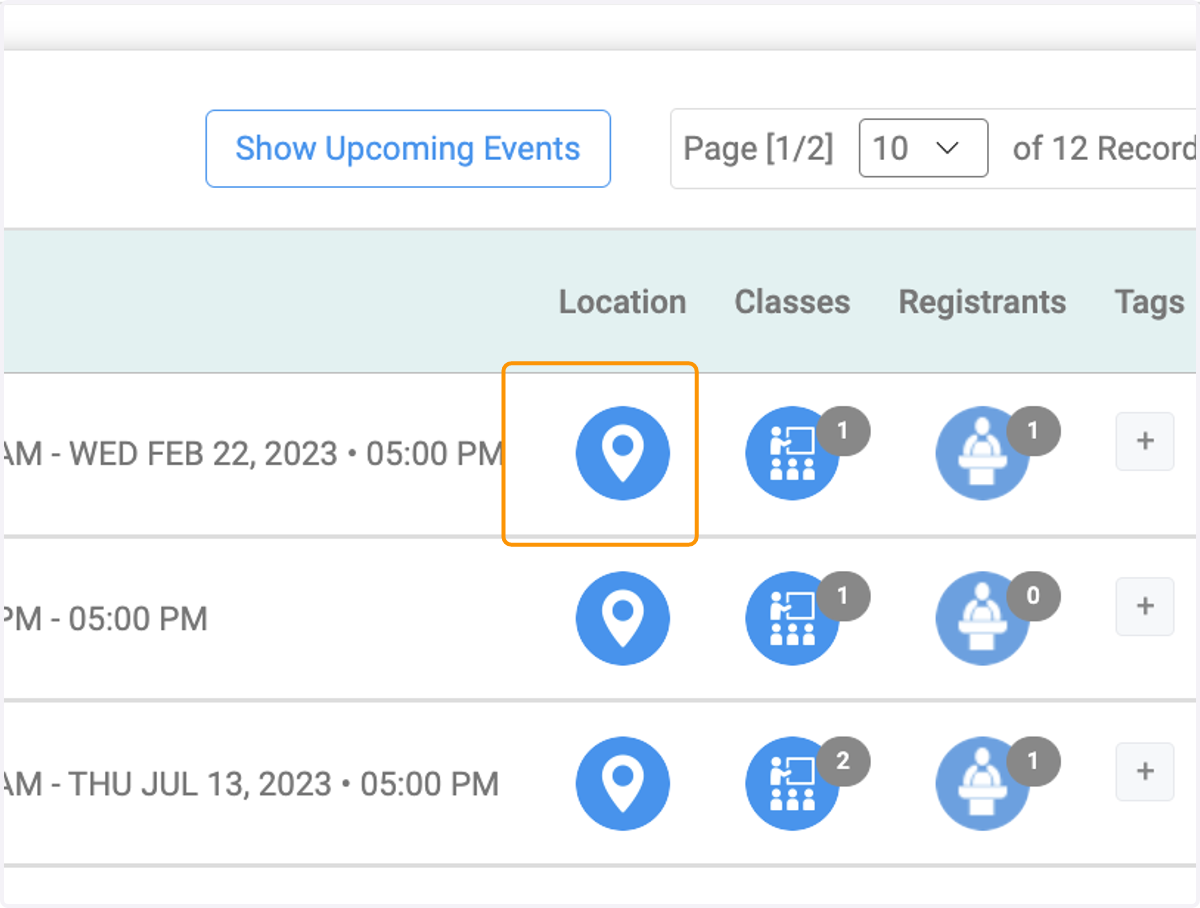Click the Location column header
Viewport: 1200px width, 908px height.
[622, 302]
